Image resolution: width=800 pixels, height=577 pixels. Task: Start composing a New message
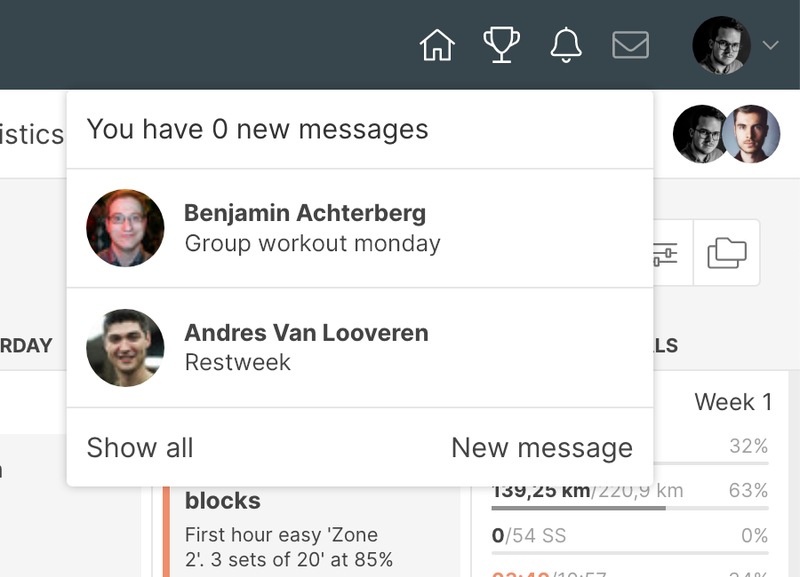542,448
